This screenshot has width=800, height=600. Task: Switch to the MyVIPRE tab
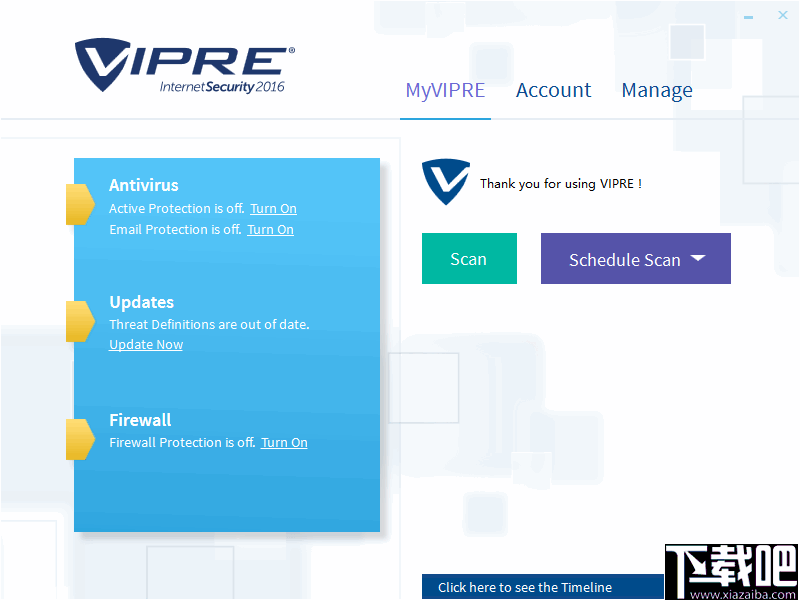[x=445, y=90]
